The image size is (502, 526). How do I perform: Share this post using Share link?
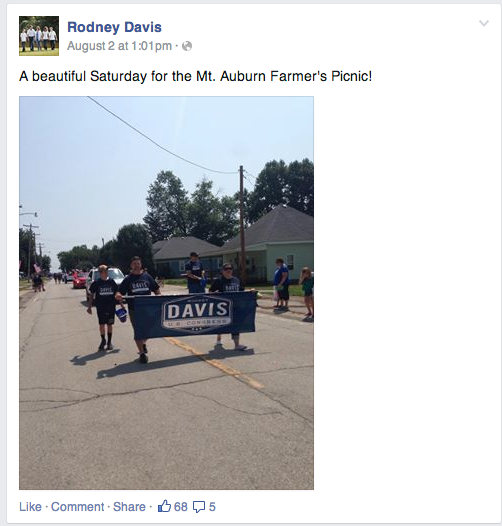pyautogui.click(x=129, y=507)
